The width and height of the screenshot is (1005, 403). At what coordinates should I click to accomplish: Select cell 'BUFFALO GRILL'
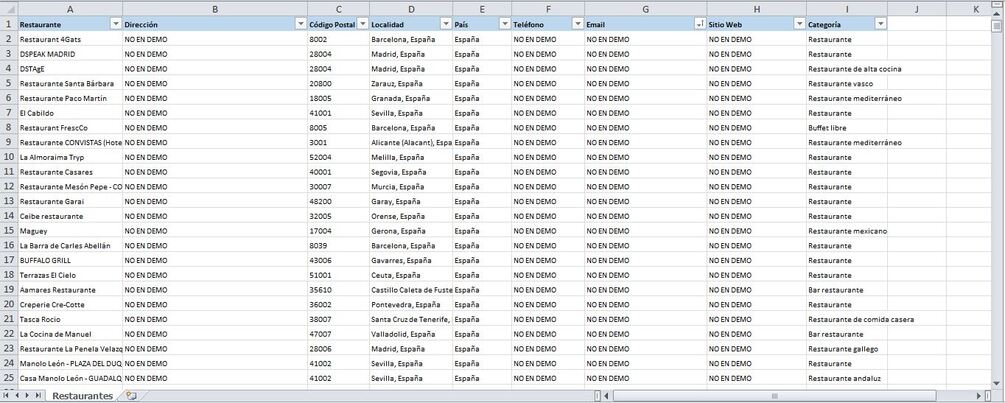[x=70, y=260]
